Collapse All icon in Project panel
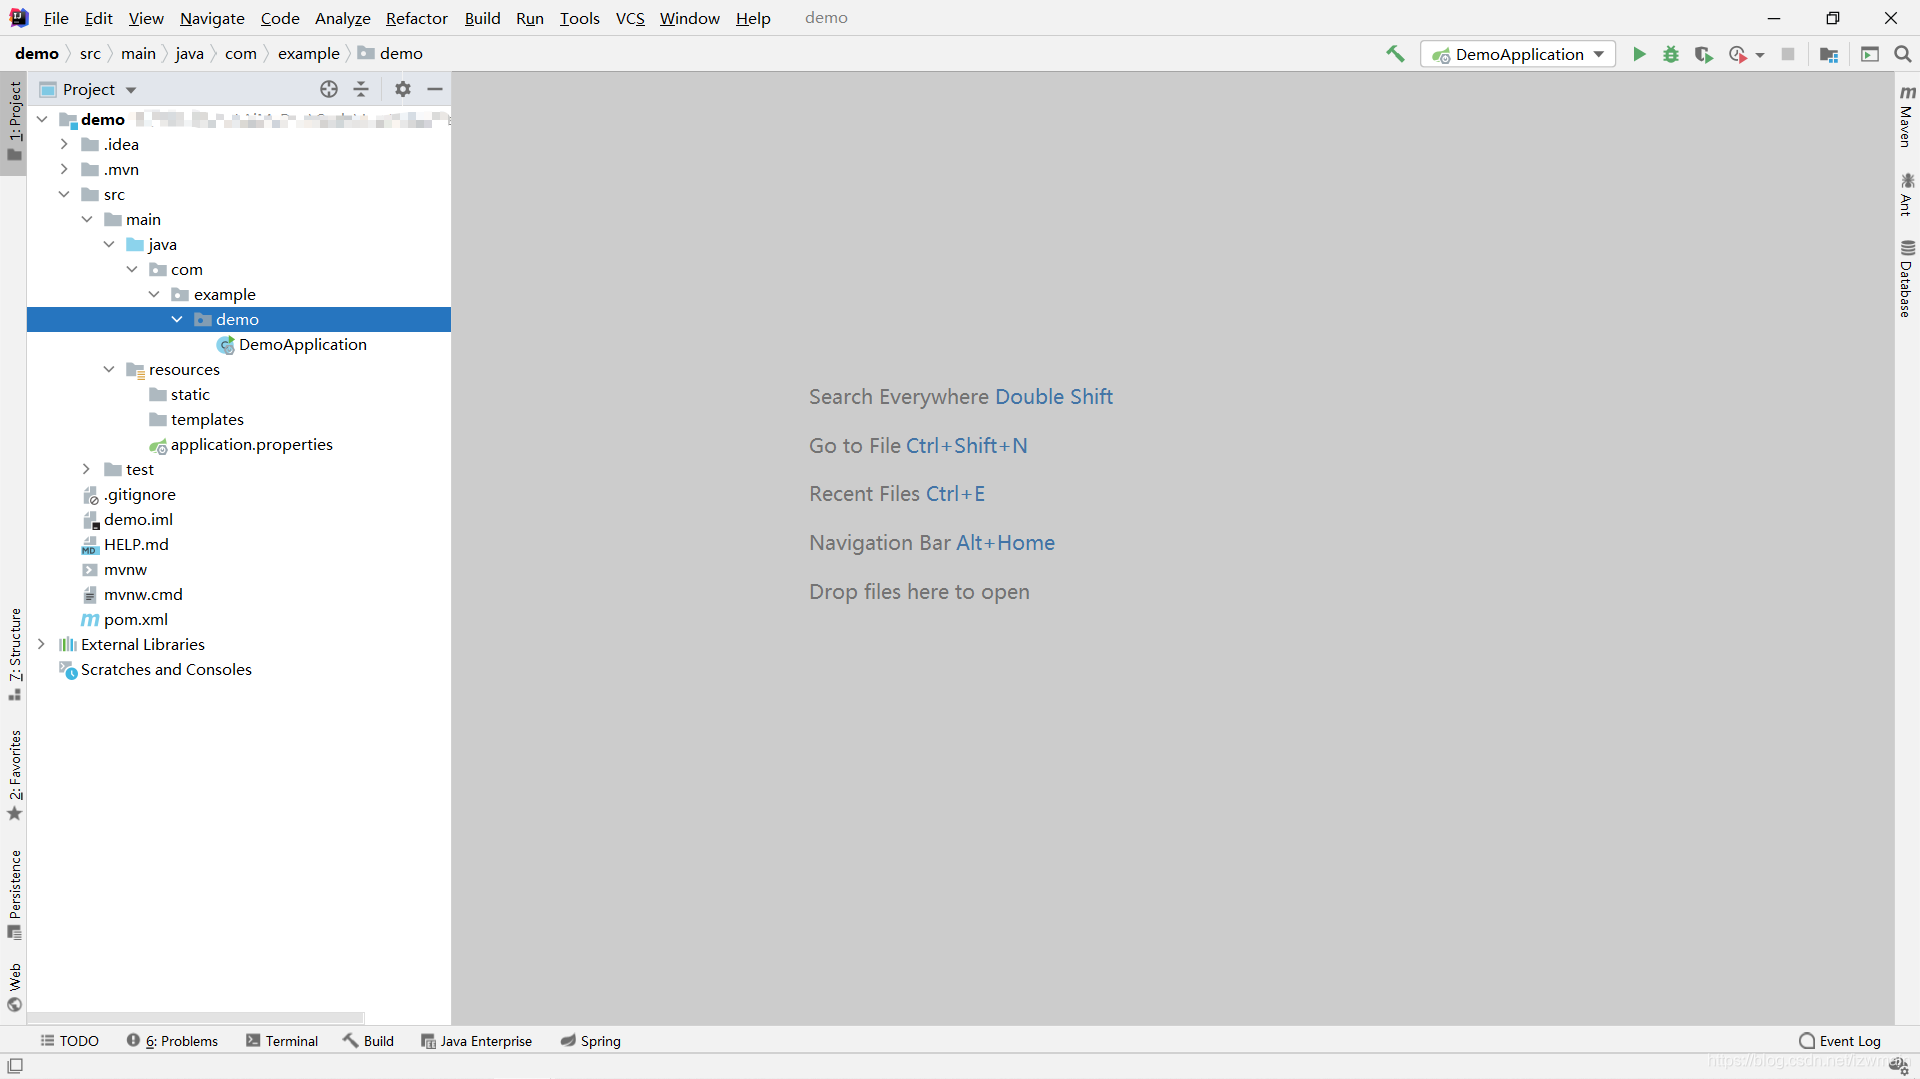1920x1079 pixels. pyautogui.click(x=361, y=89)
